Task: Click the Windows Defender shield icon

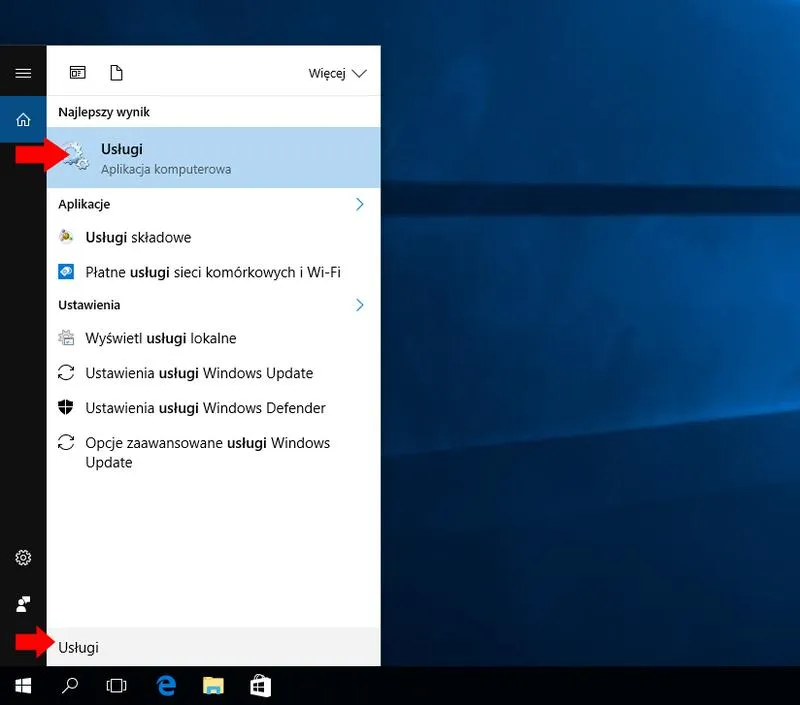Action: [67, 407]
